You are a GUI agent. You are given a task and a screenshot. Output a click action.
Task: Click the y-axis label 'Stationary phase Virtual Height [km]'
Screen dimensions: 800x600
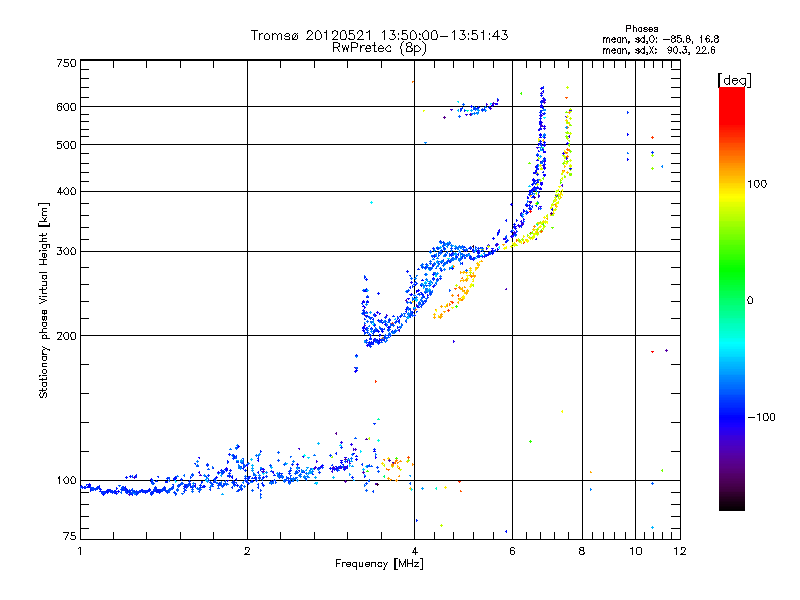(x=43, y=300)
